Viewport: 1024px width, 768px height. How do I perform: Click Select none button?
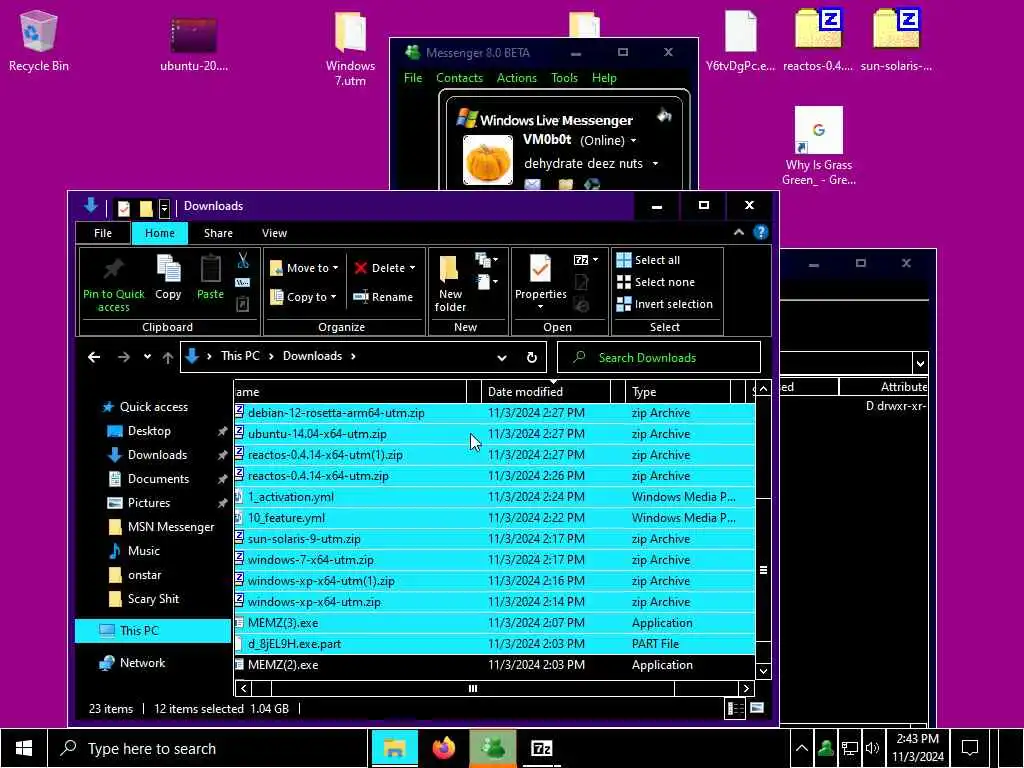tap(655, 282)
